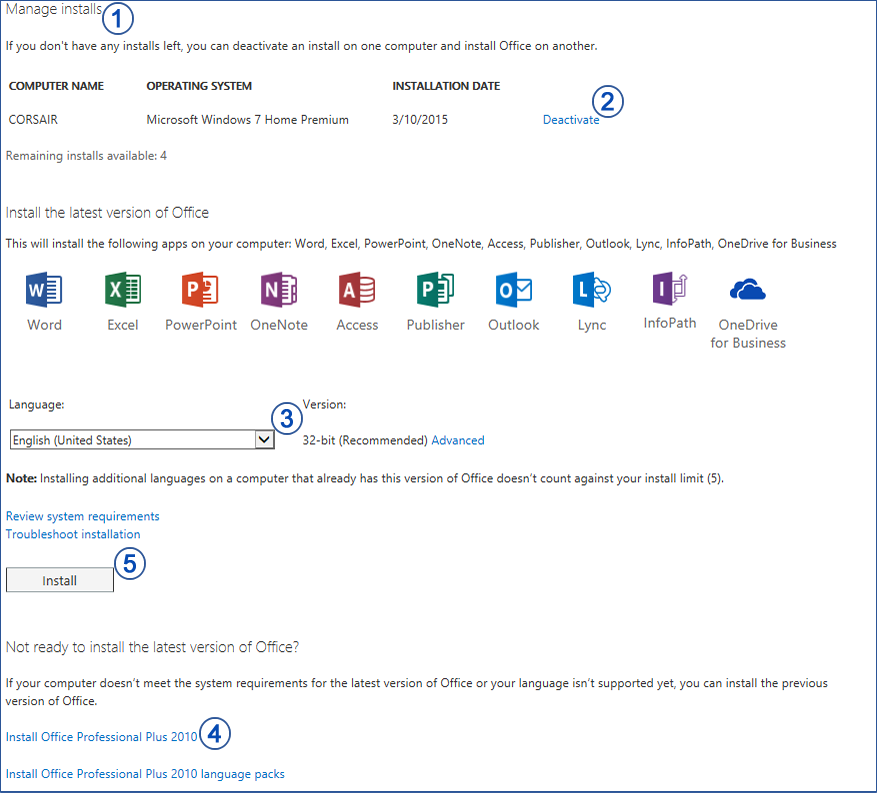This screenshot has width=877, height=794.
Task: Open Office Professional Plus 2010 language packs link
Action: point(145,774)
